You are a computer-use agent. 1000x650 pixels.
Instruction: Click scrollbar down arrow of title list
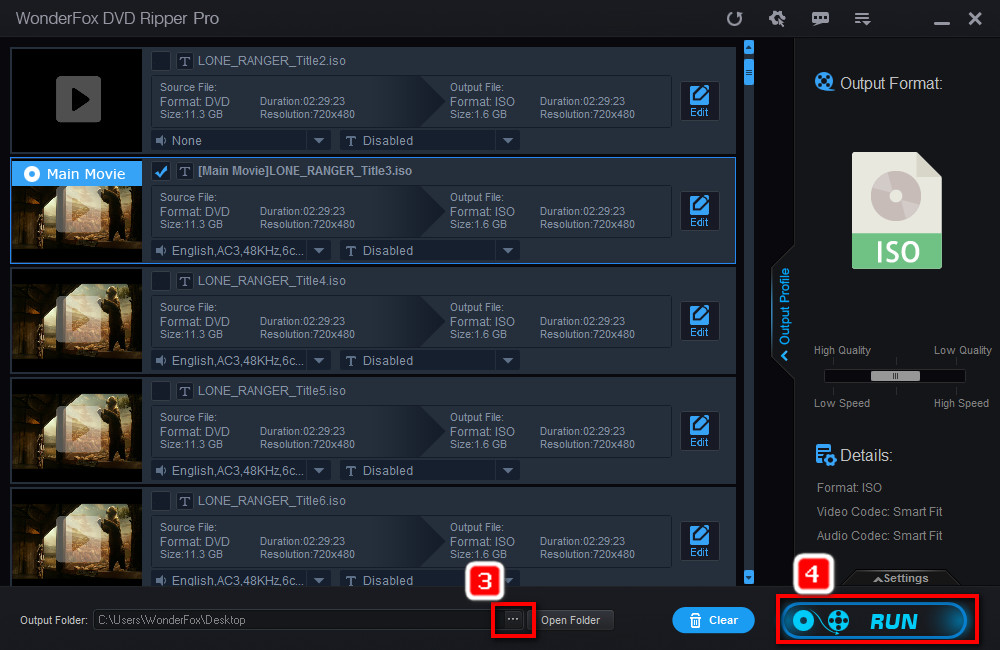pos(749,577)
